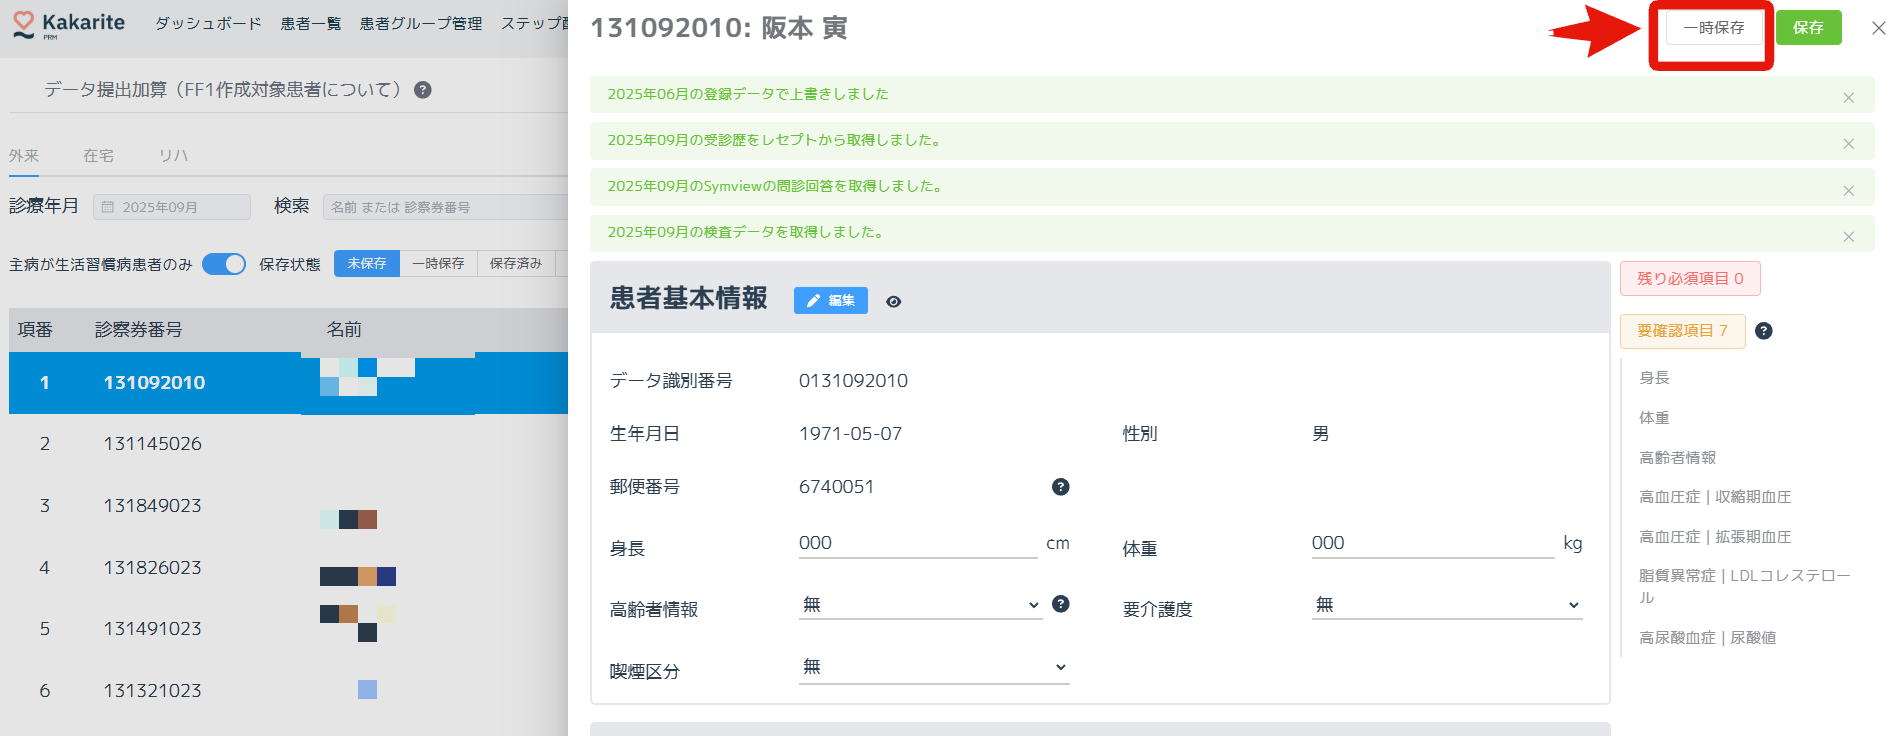
Task: Click the 名前 または 診察券番号 search box
Action: coord(446,207)
